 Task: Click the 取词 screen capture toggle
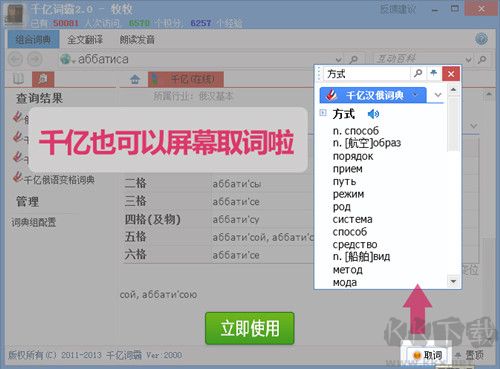[428, 355]
